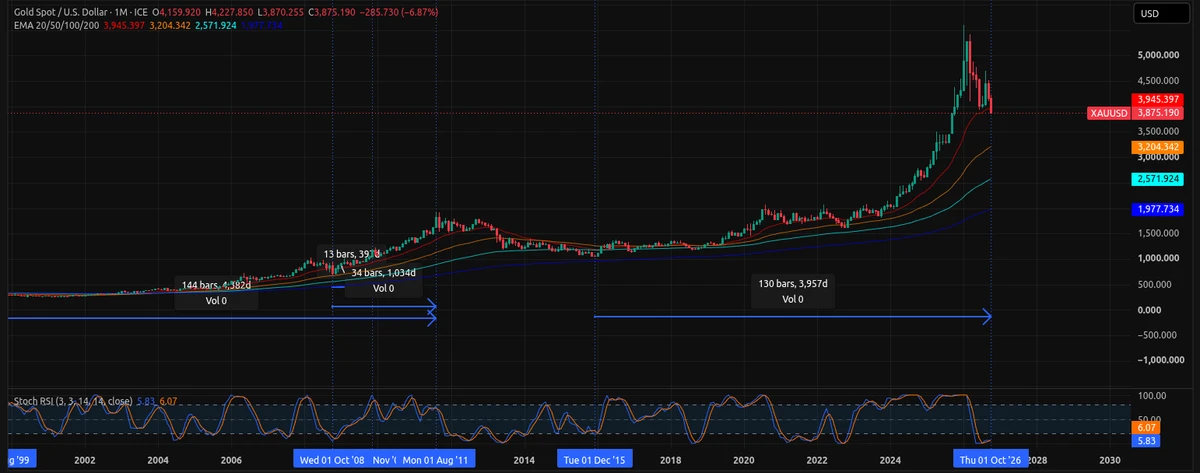Click the XAUUSD 3,875.190 last price label
This screenshot has width=1200, height=473.
coord(1136,114)
